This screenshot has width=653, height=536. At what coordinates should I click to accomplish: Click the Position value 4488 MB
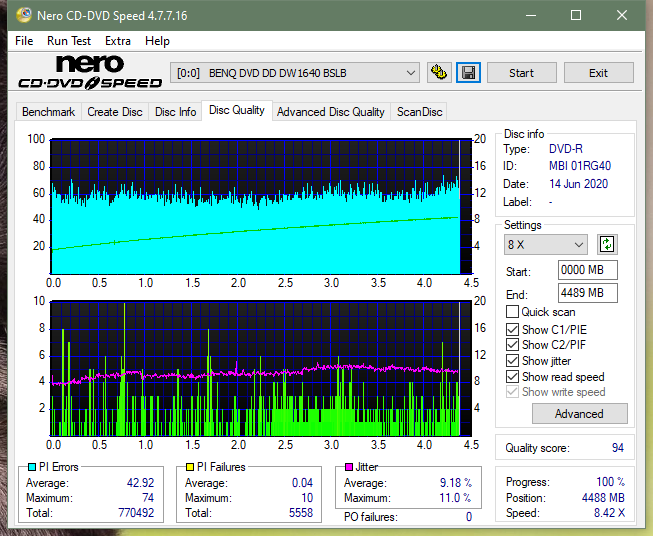click(603, 498)
